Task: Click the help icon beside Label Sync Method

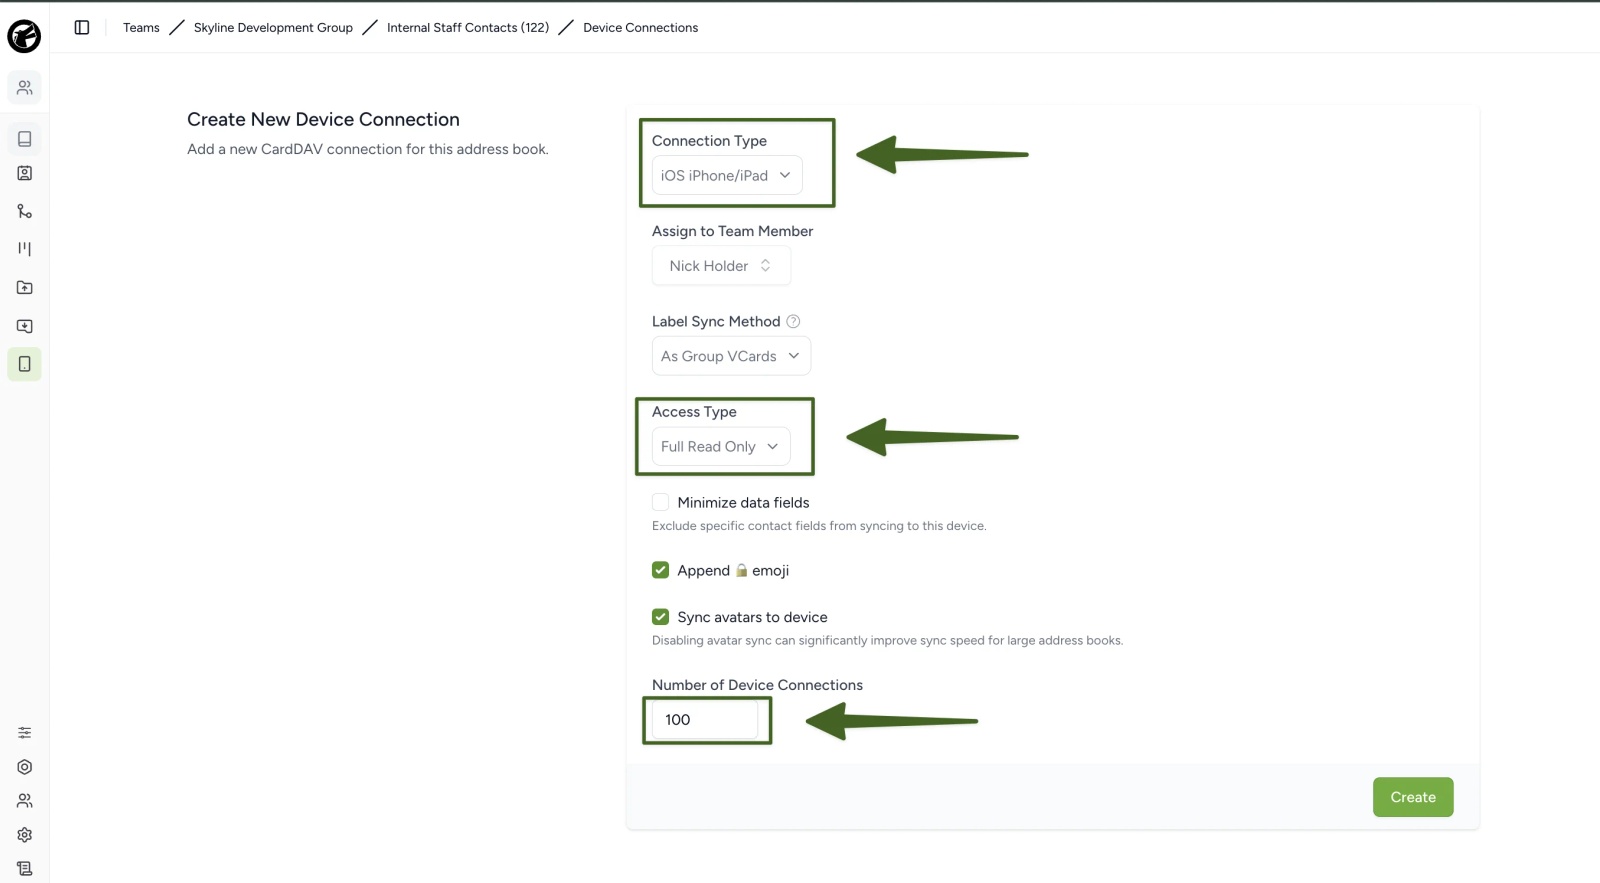Action: click(793, 322)
